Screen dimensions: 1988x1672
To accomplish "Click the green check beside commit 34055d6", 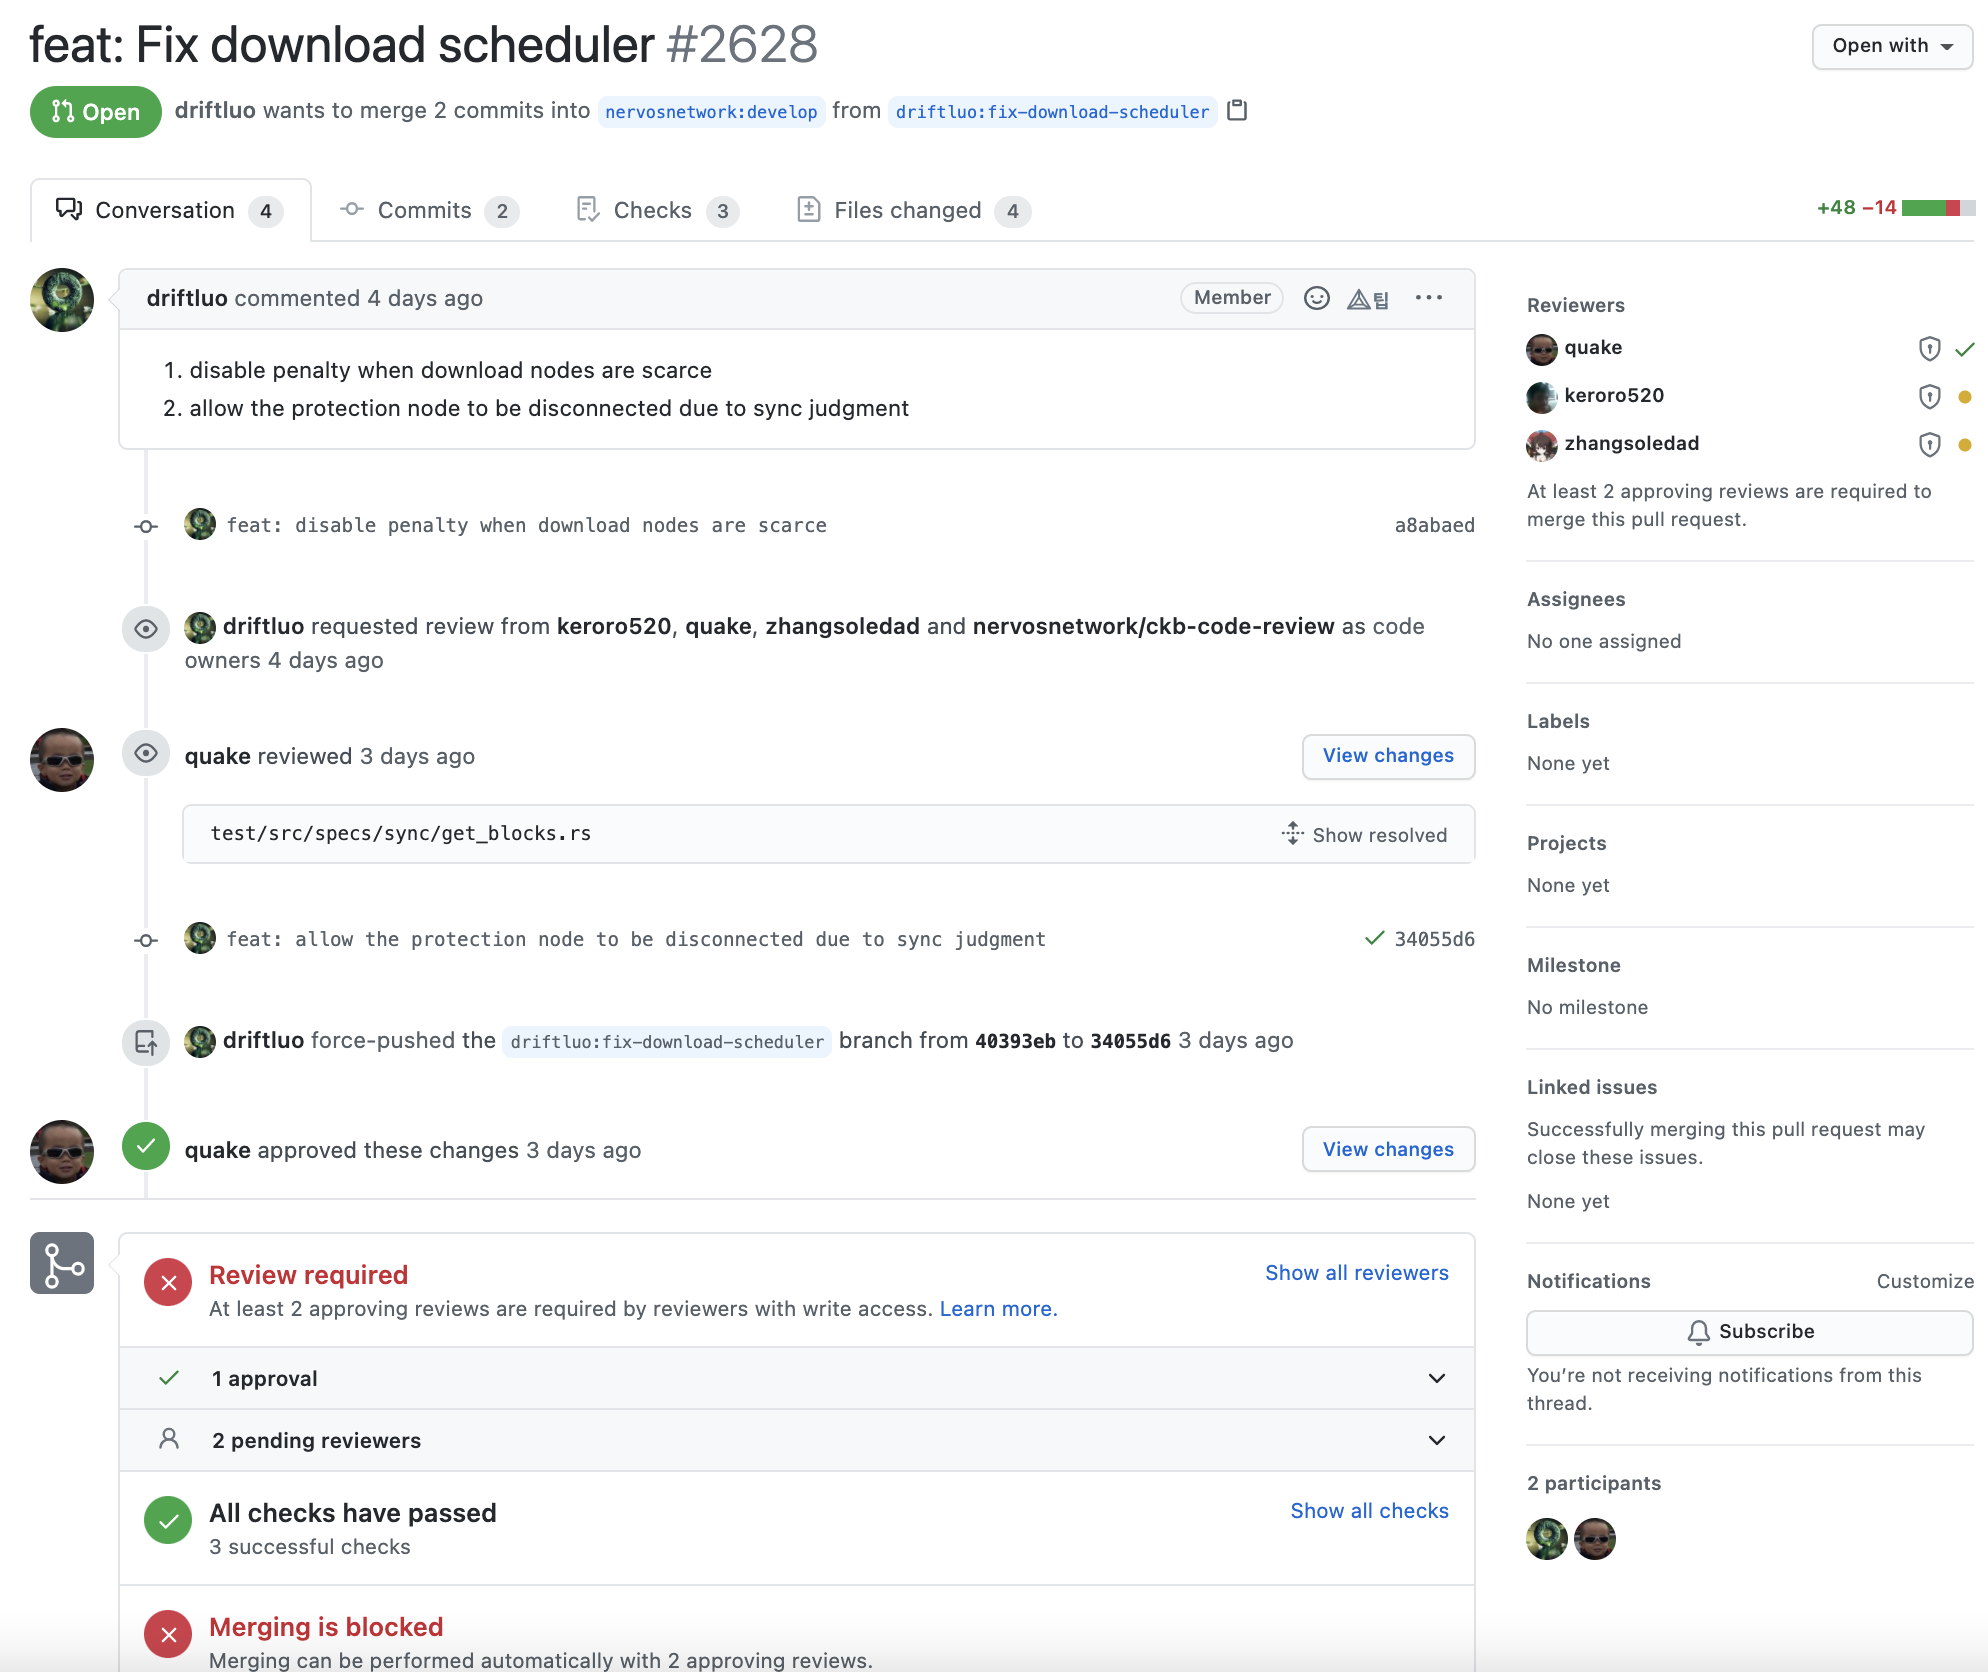I will coord(1374,938).
